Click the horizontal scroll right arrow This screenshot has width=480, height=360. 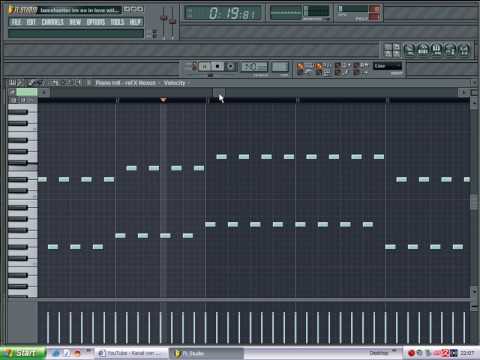coord(464,92)
